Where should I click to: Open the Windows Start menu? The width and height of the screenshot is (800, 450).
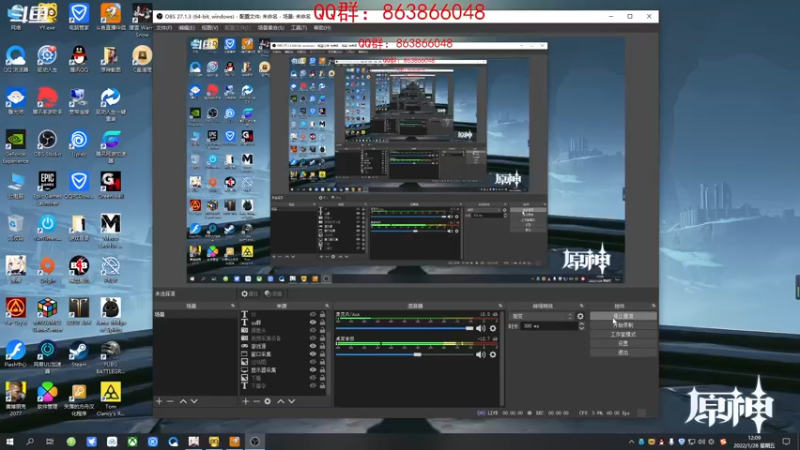(10, 441)
